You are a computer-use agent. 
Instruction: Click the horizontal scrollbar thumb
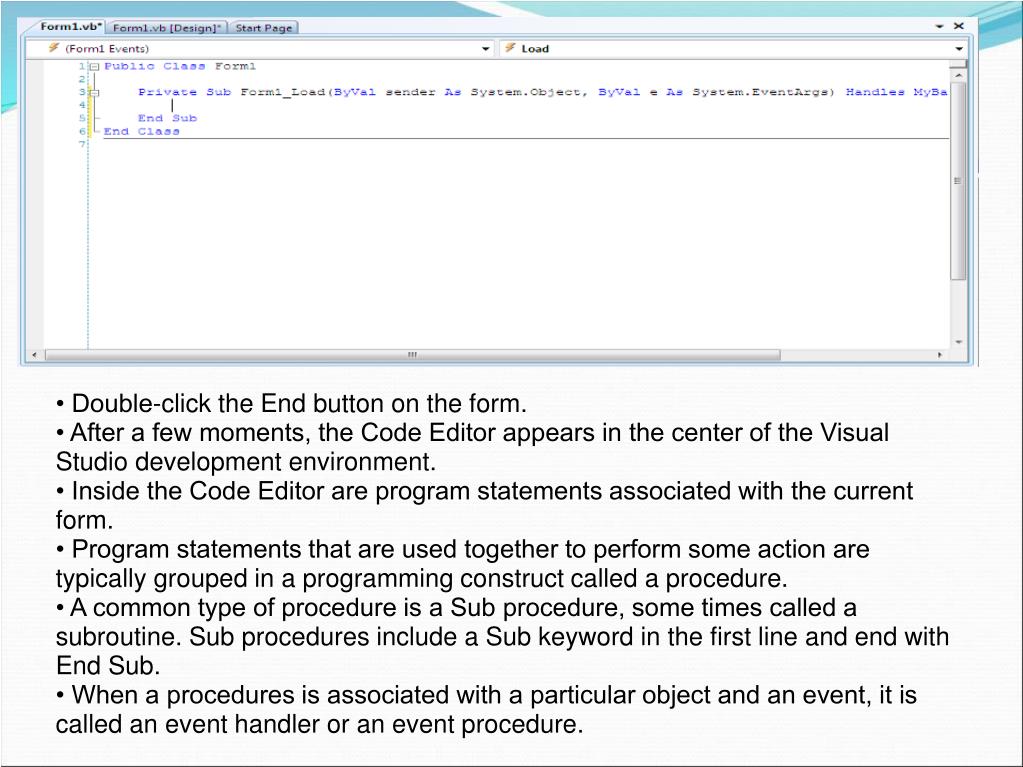point(412,355)
